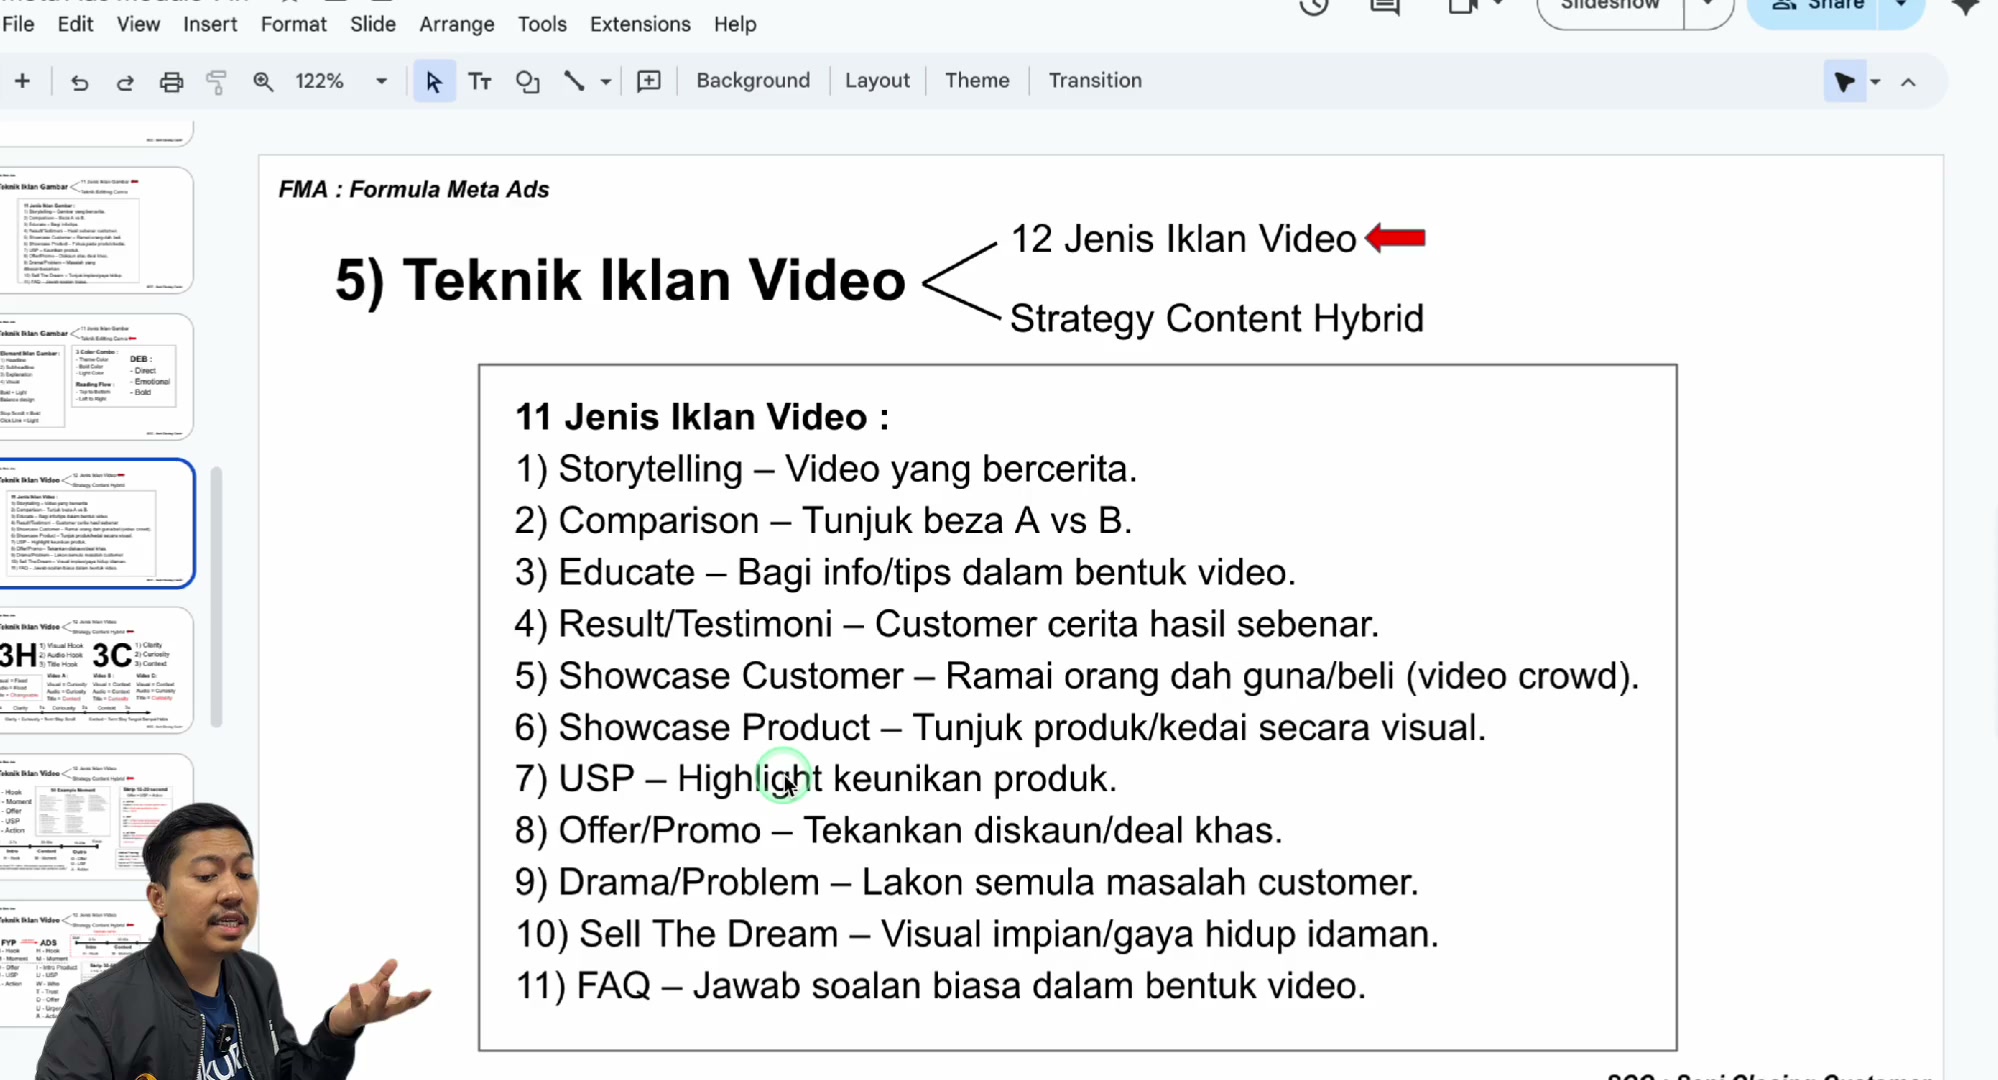Image resolution: width=1998 pixels, height=1080 pixels.
Task: Open the Share options dropdown arrow
Action: pyautogui.click(x=1901, y=5)
